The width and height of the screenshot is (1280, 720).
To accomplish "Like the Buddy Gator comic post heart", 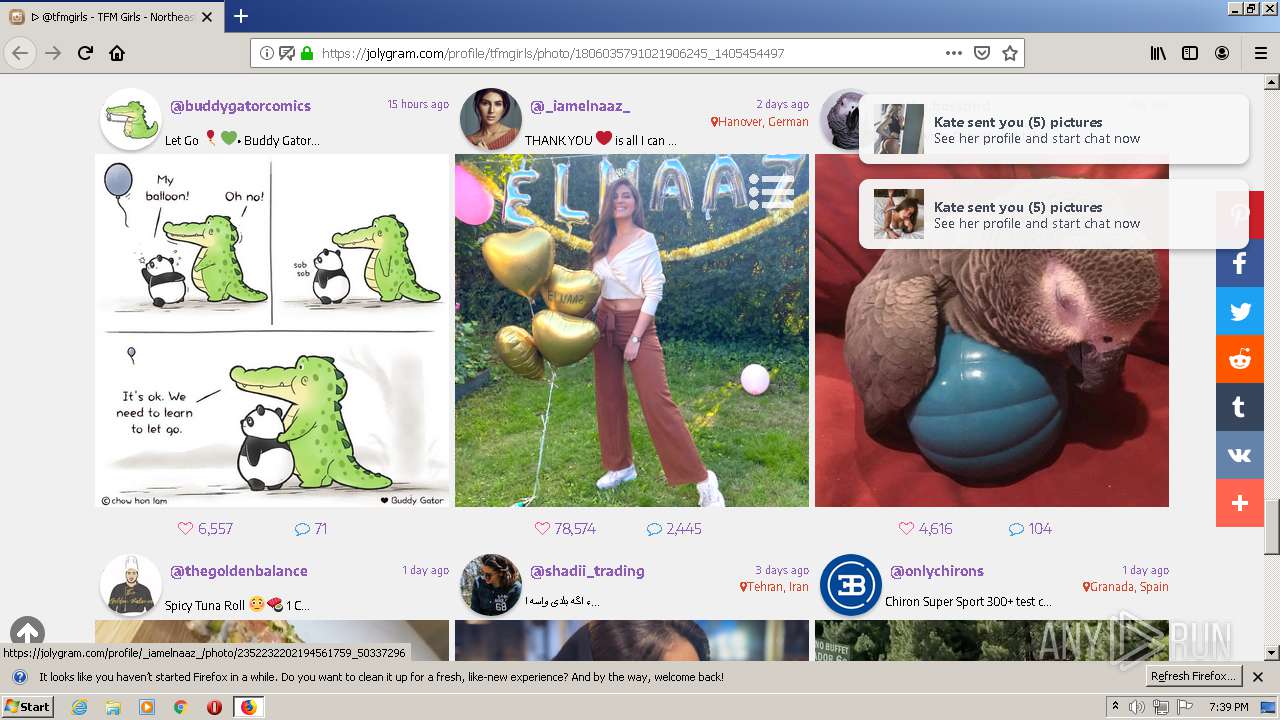I will coord(185,528).
